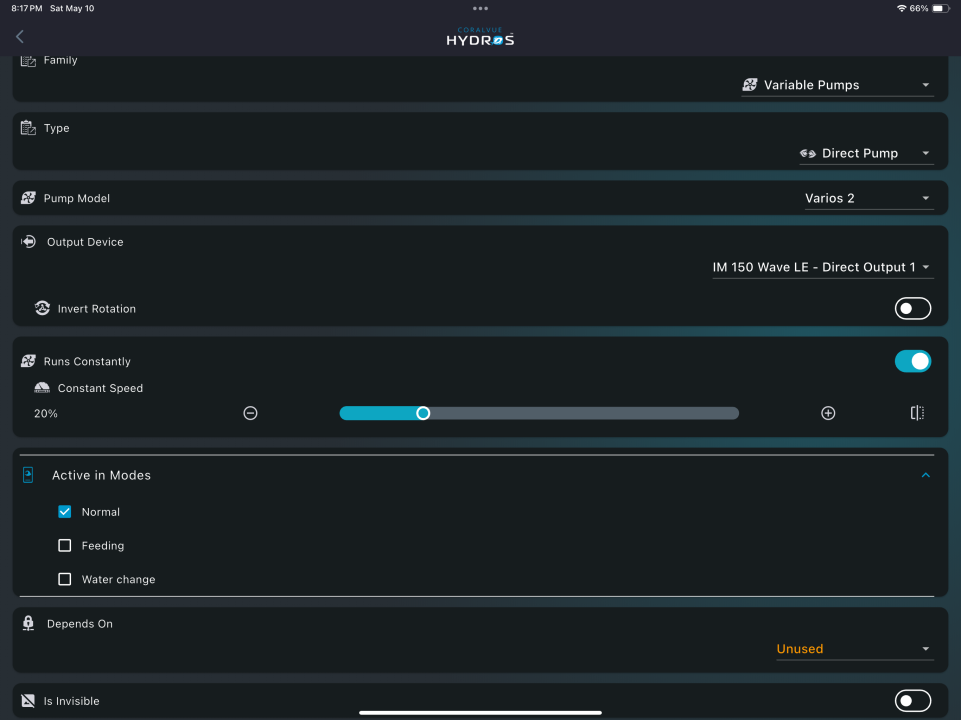Turn off Runs Constantly switch

click(x=913, y=362)
